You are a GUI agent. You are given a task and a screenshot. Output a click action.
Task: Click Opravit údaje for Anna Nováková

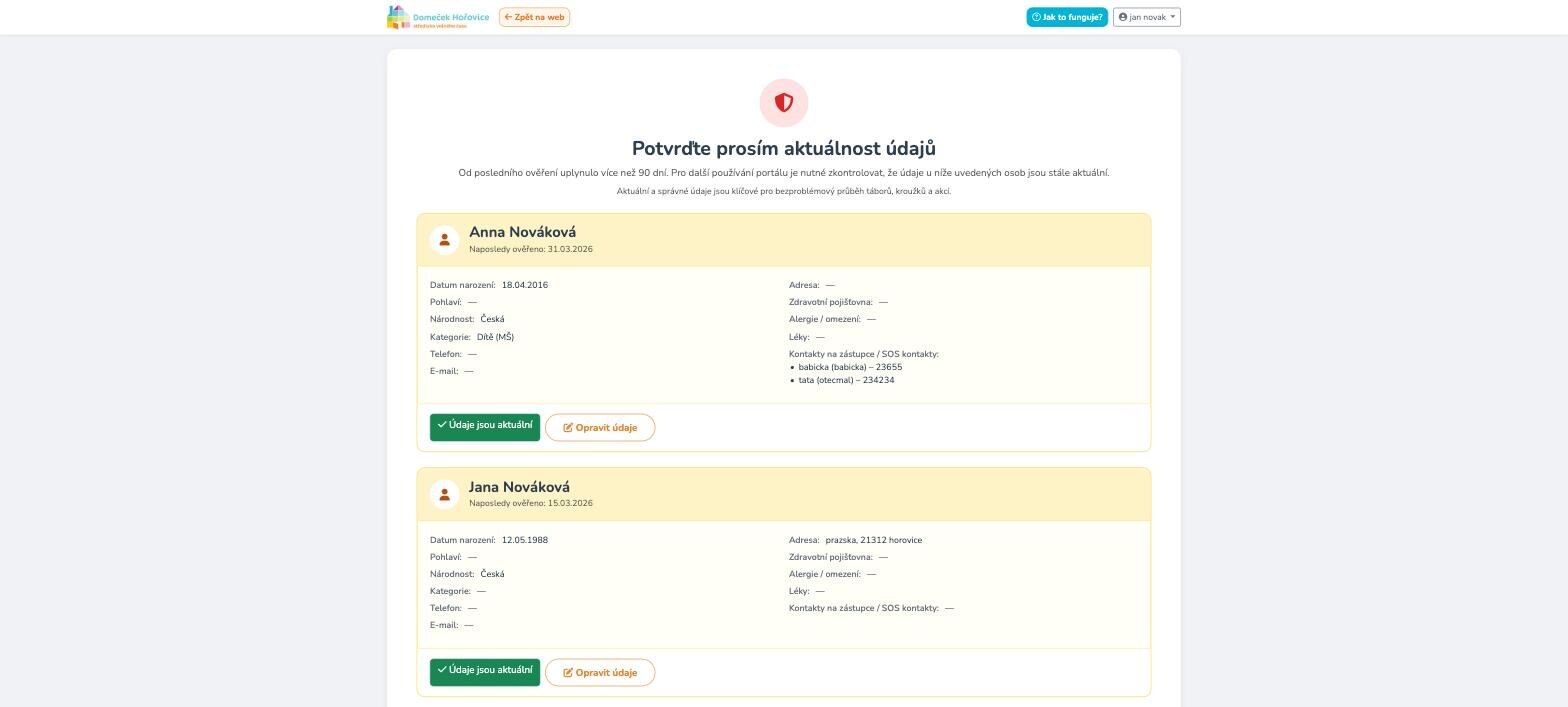click(x=600, y=428)
